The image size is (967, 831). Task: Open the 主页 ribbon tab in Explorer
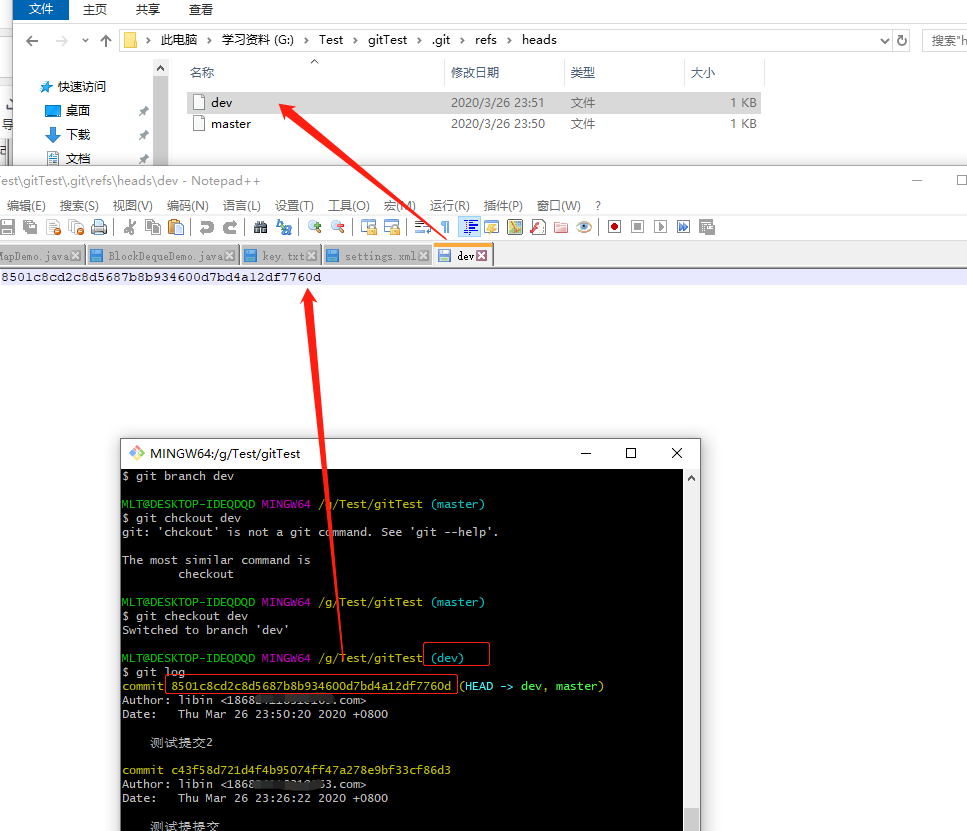tap(95, 10)
